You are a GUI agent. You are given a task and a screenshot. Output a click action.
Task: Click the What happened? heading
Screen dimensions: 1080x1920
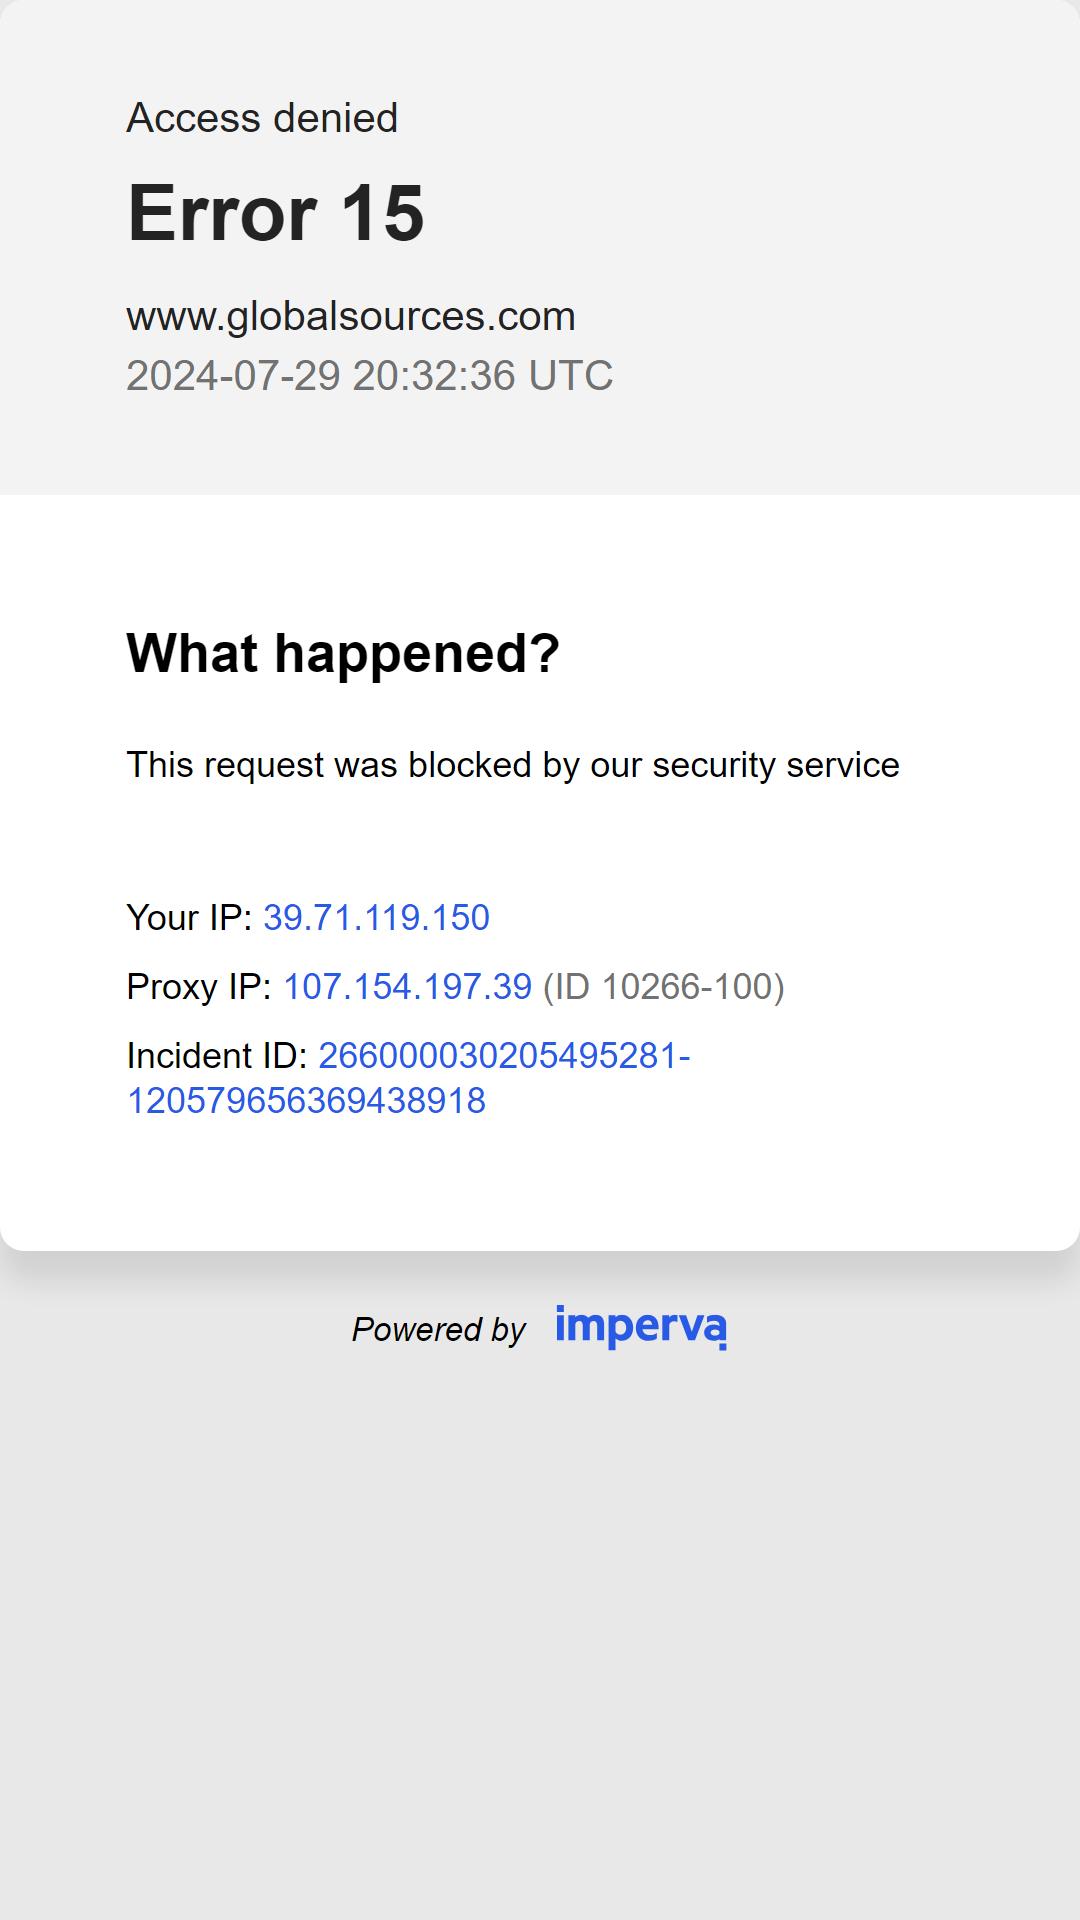343,653
